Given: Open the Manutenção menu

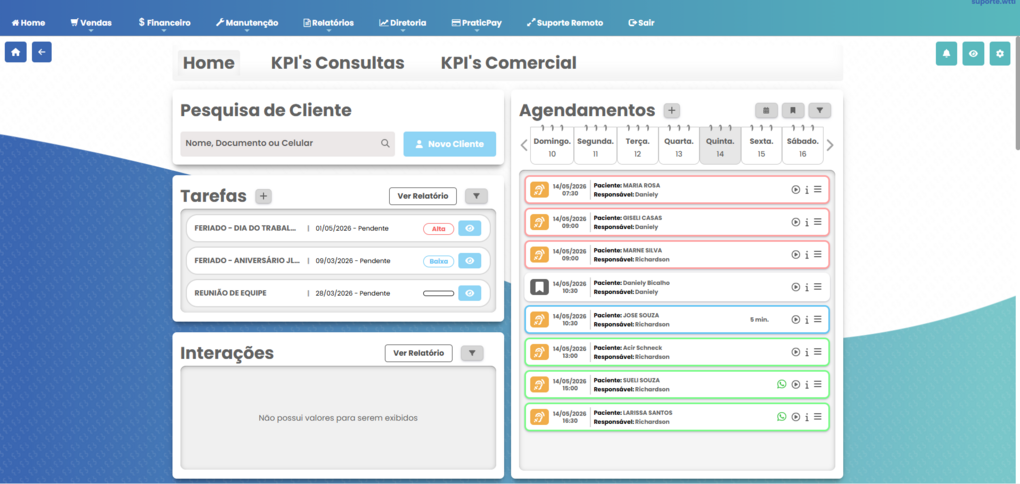Looking at the screenshot, I should (247, 23).
